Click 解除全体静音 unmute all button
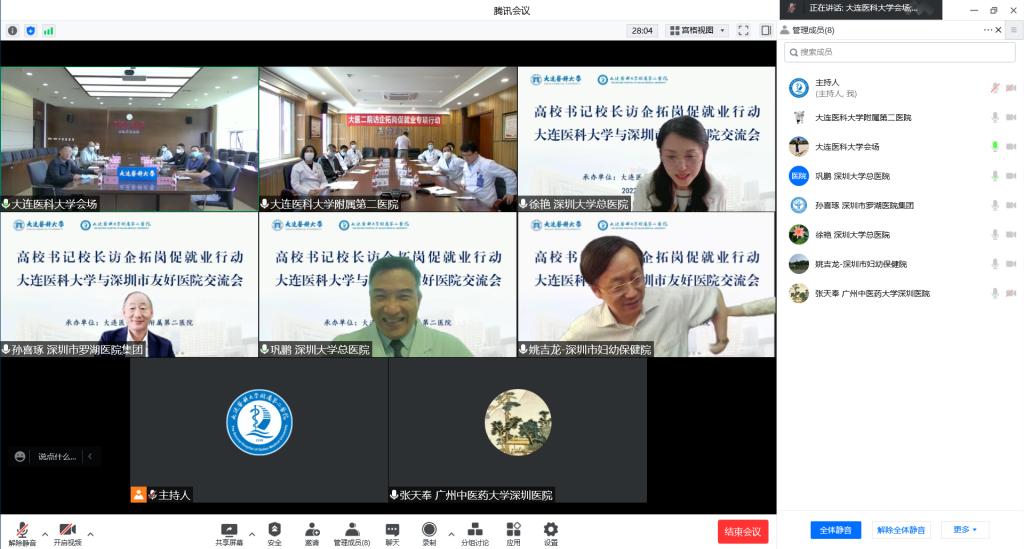1024x549 pixels. click(901, 529)
